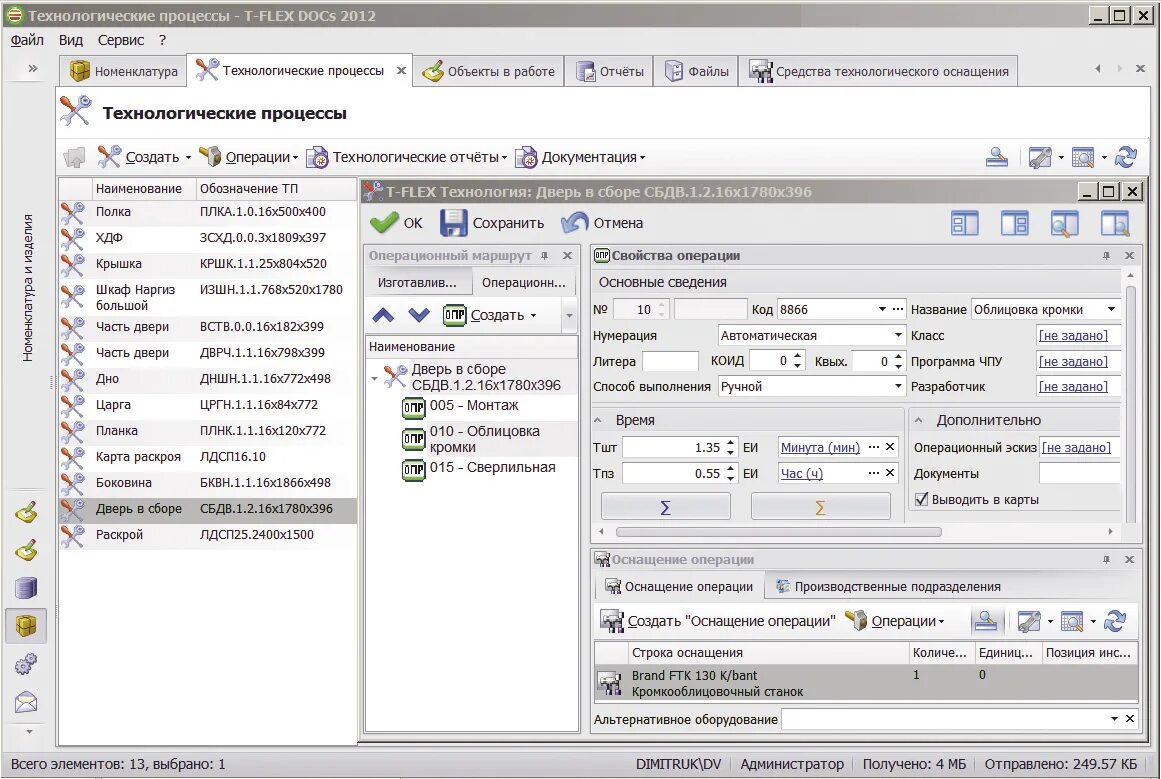Switch to the Объекты в работе tab
Screen dimensions: 1161x779
coord(488,71)
